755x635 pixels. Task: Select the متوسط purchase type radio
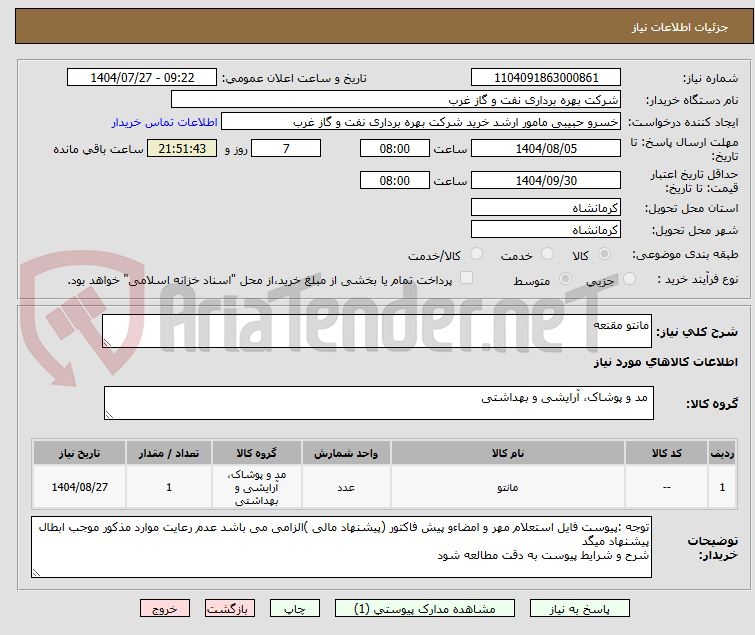click(565, 279)
